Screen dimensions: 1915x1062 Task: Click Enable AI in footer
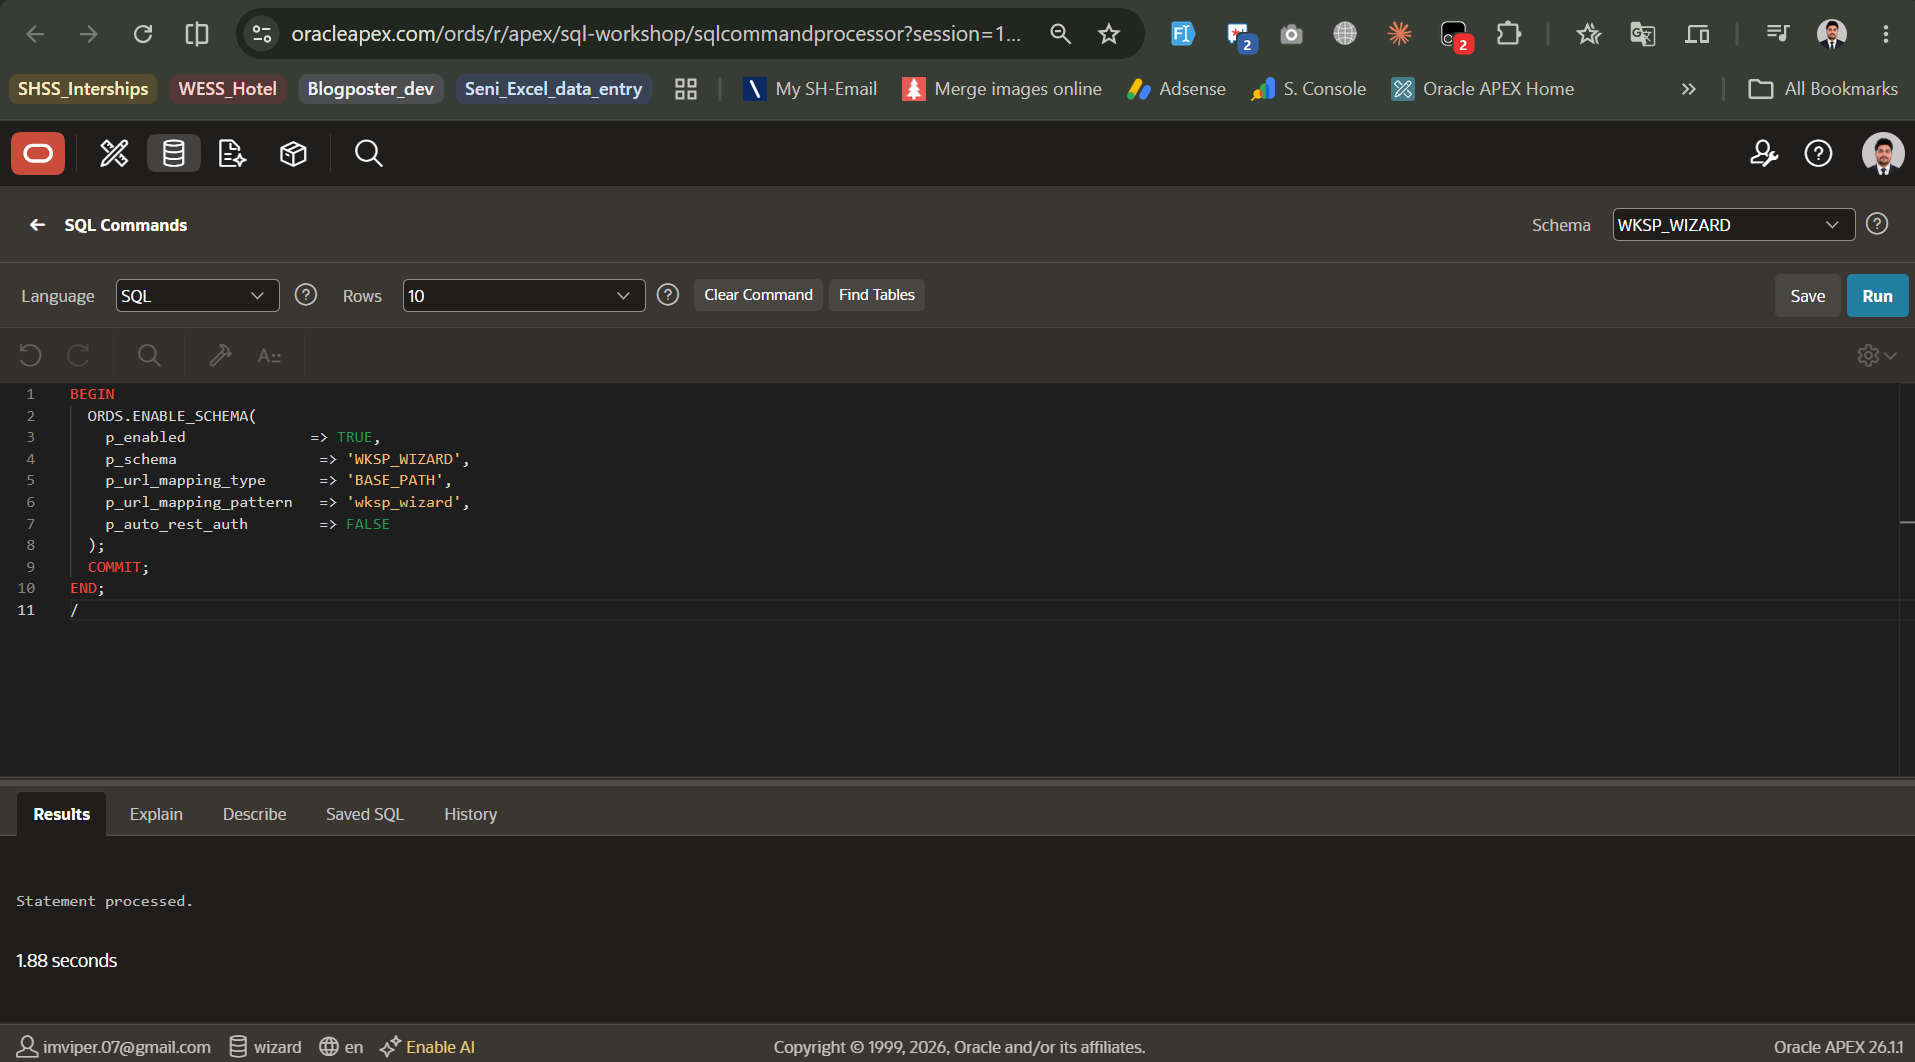click(427, 1047)
